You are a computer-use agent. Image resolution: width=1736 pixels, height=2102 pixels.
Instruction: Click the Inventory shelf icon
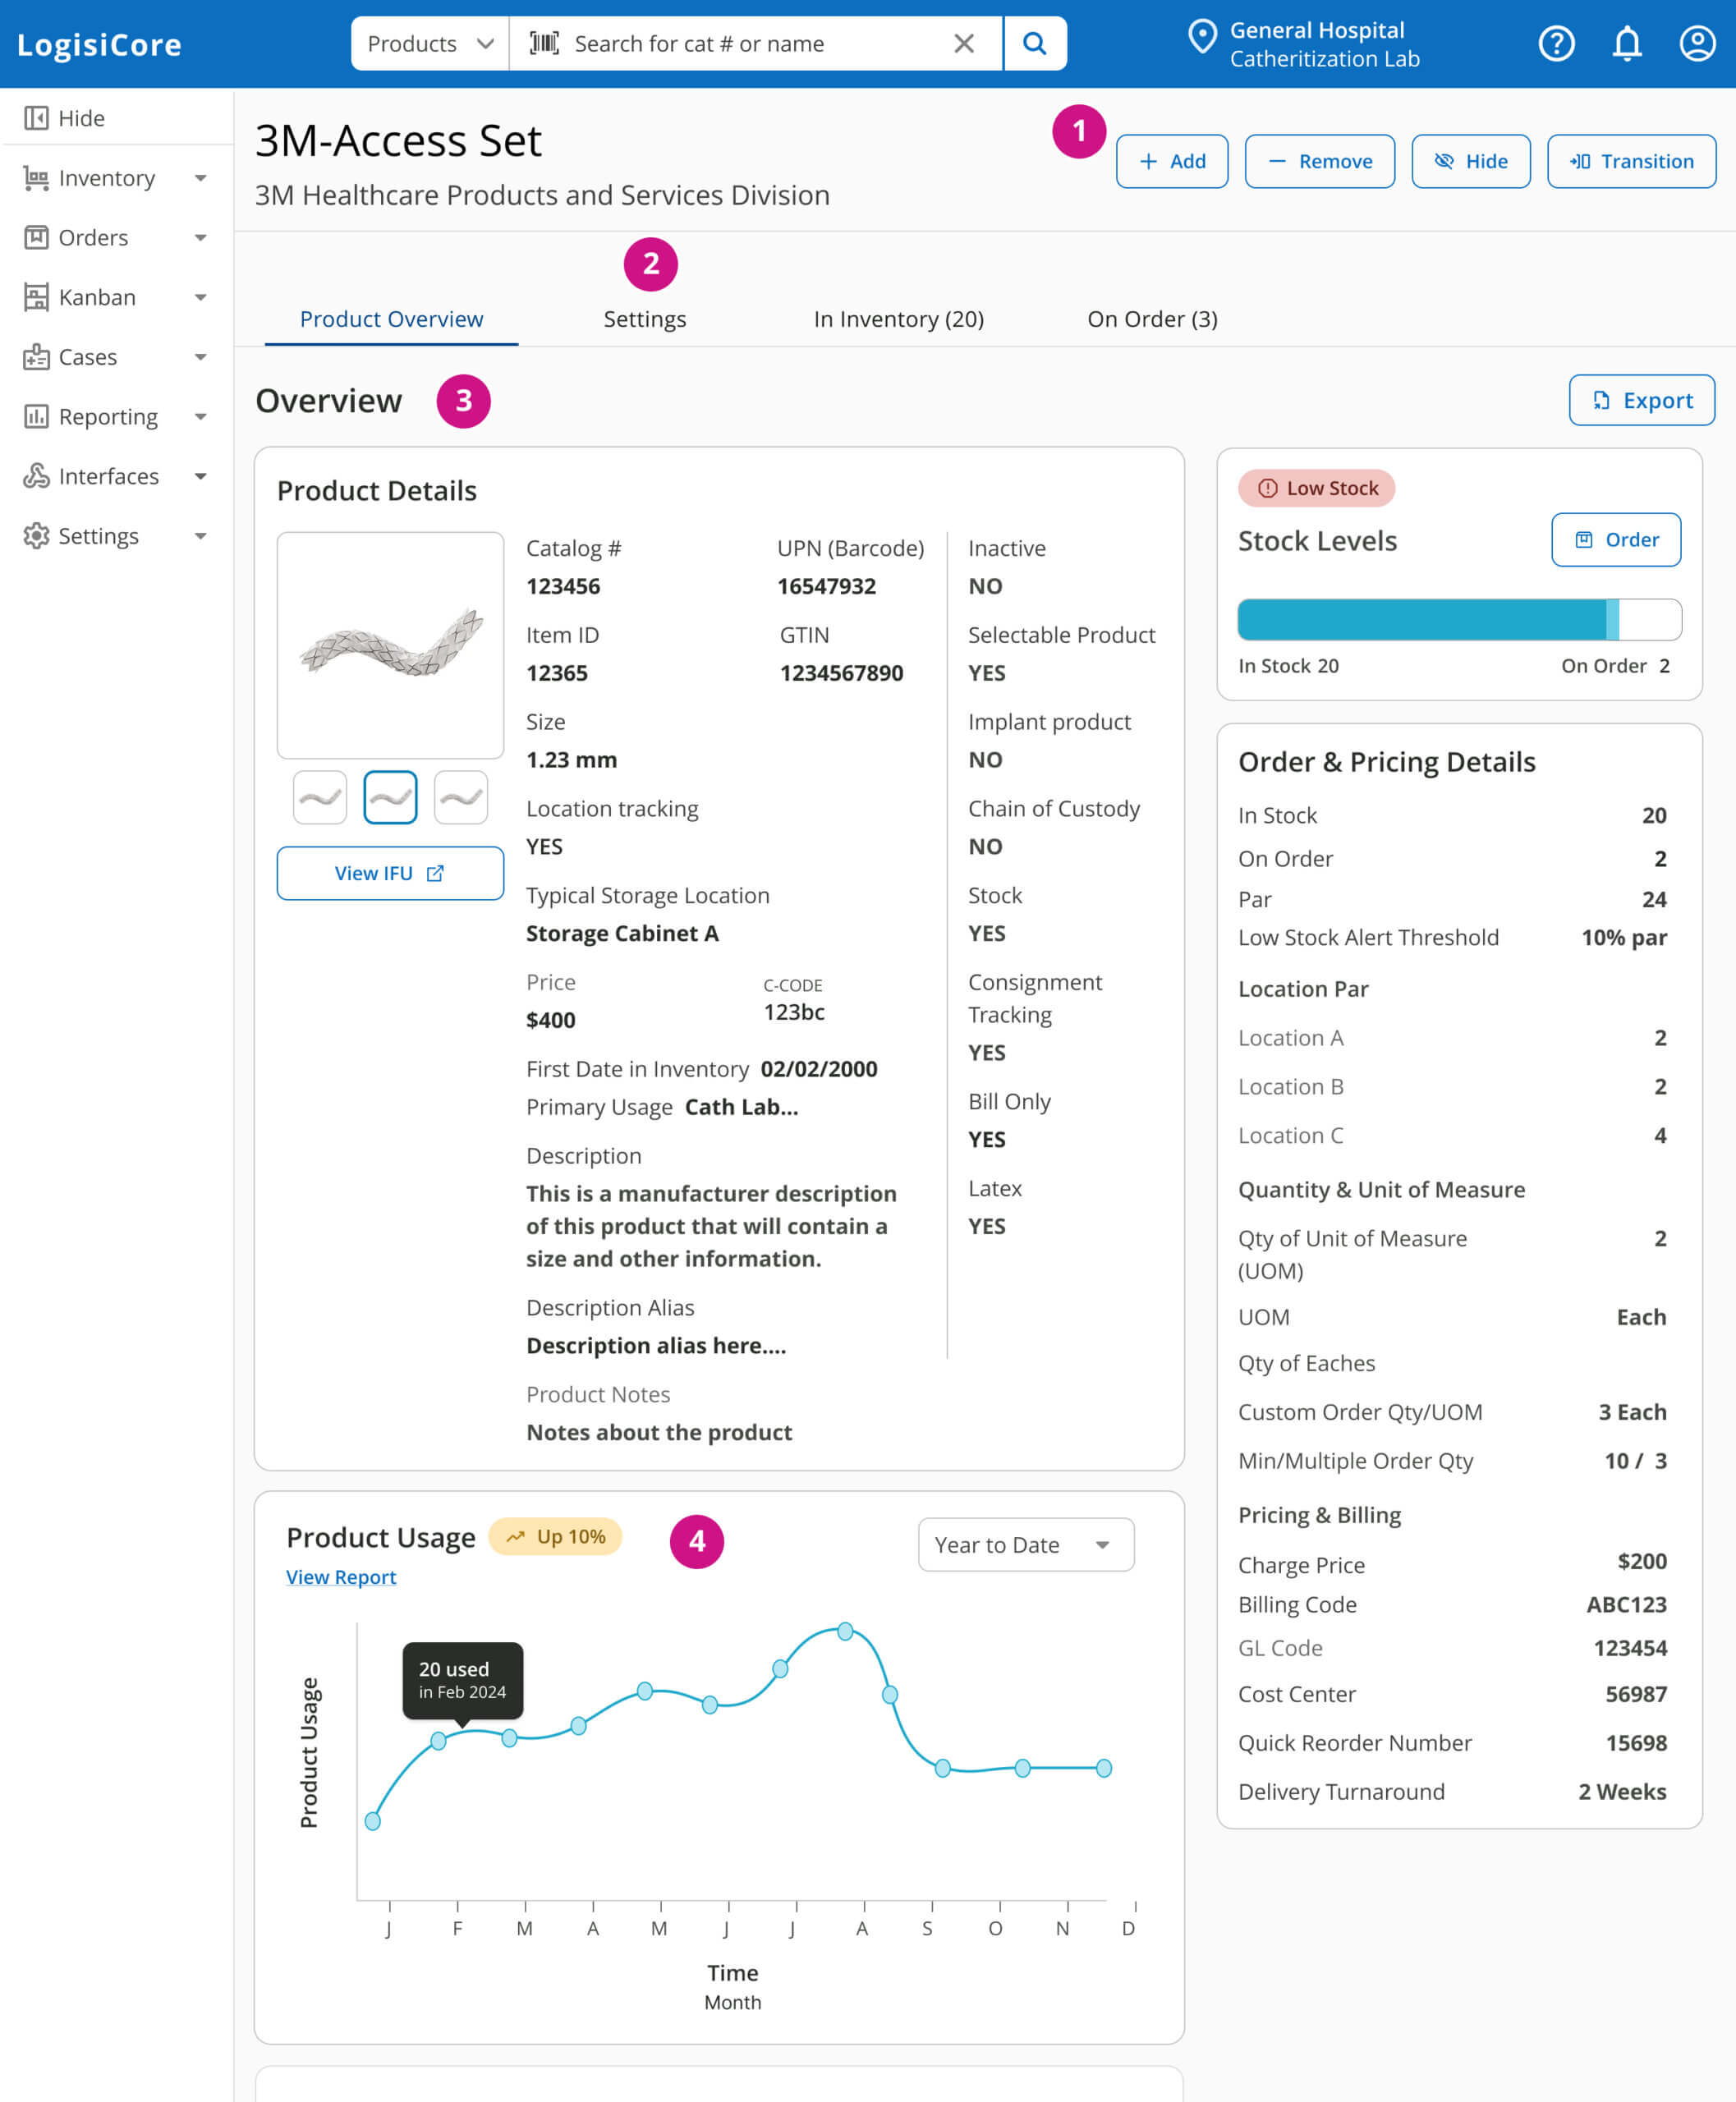36,178
